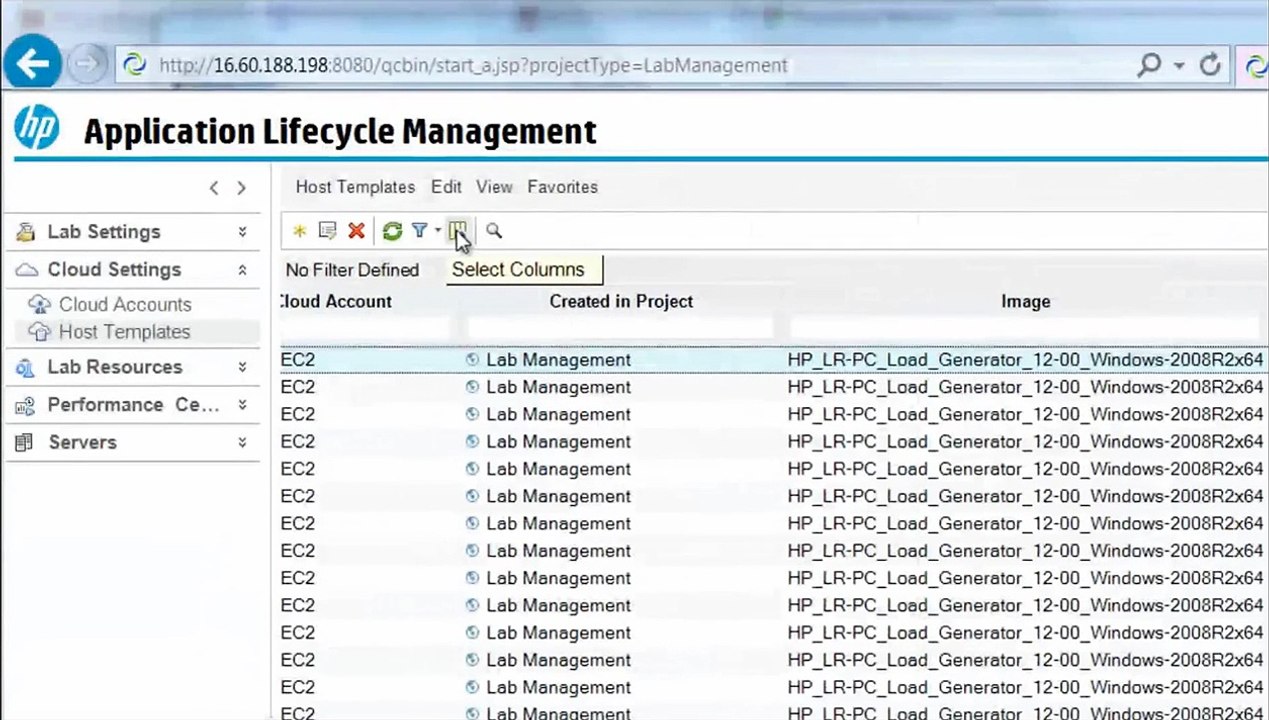This screenshot has height=720, width=1269.
Task: Sort by the Created in Project column header
Action: (621, 301)
